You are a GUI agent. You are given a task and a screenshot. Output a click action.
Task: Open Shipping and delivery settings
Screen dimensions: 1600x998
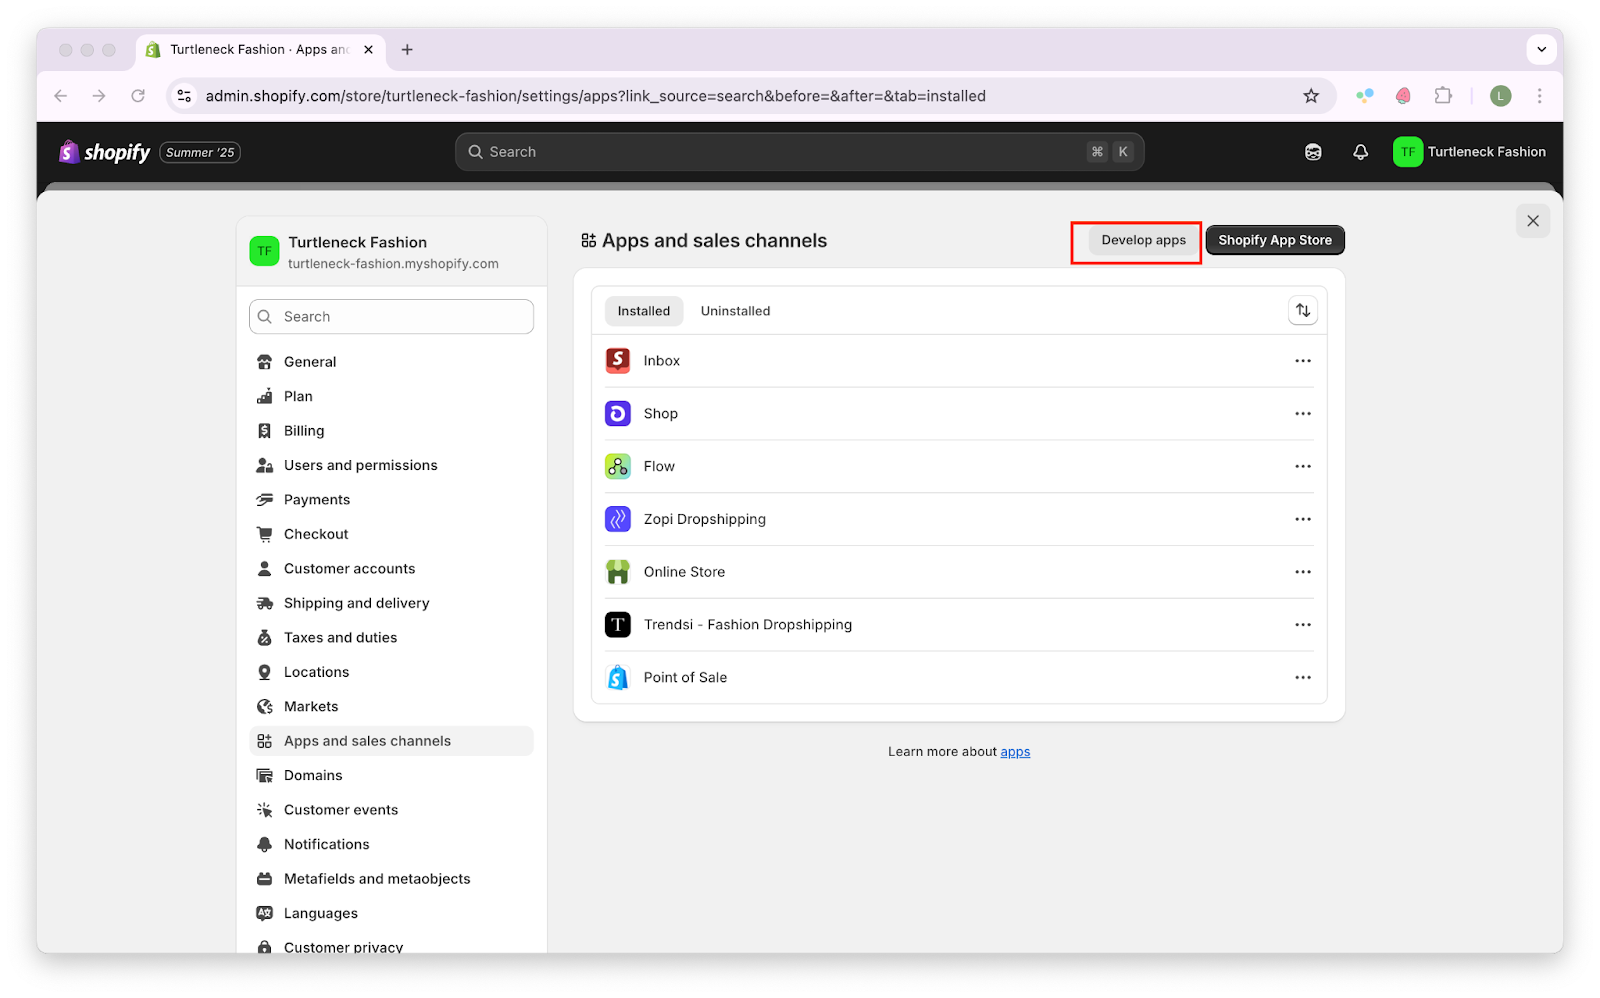point(356,603)
